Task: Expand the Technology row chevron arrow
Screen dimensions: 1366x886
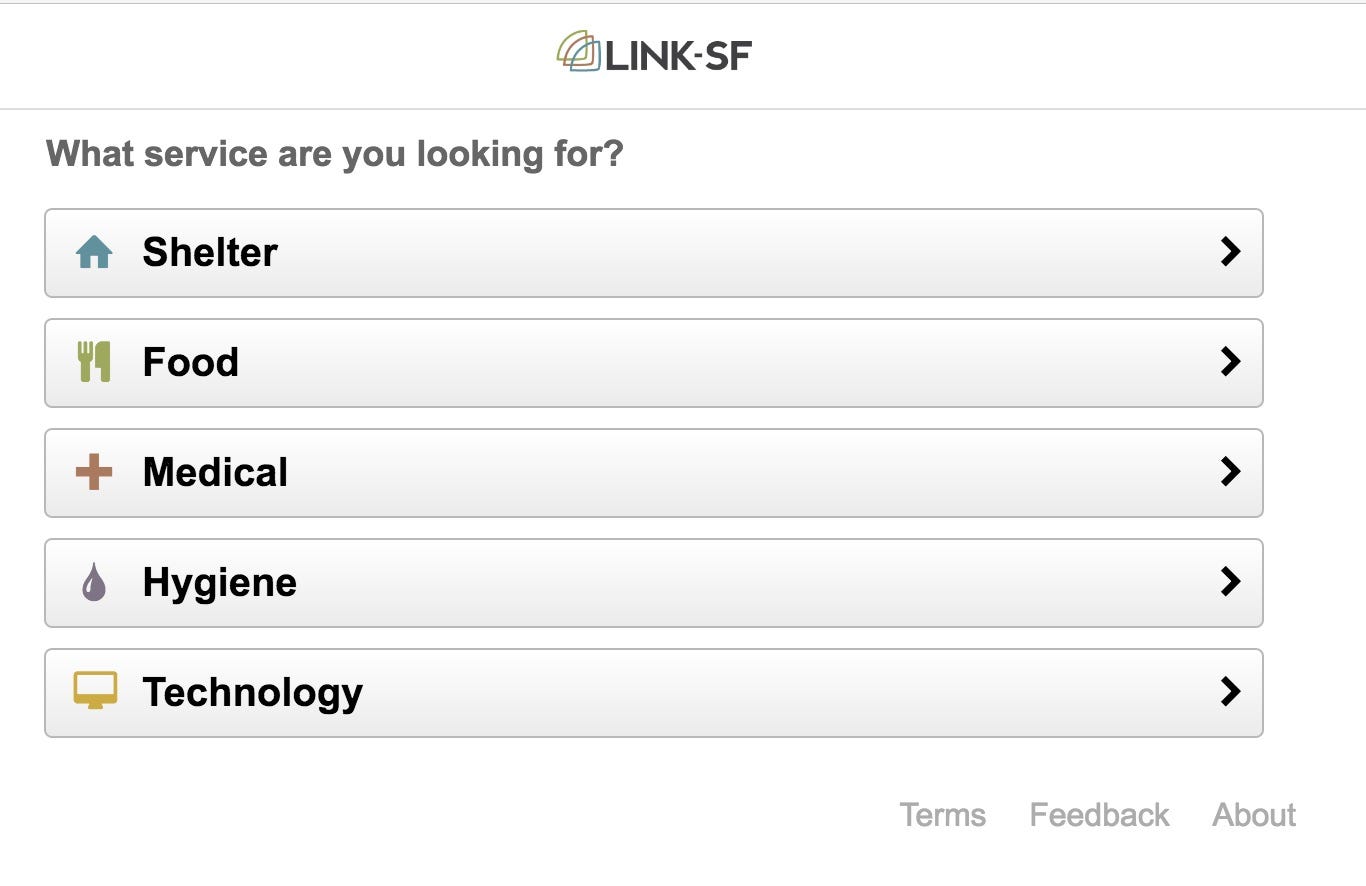Action: tap(1230, 692)
